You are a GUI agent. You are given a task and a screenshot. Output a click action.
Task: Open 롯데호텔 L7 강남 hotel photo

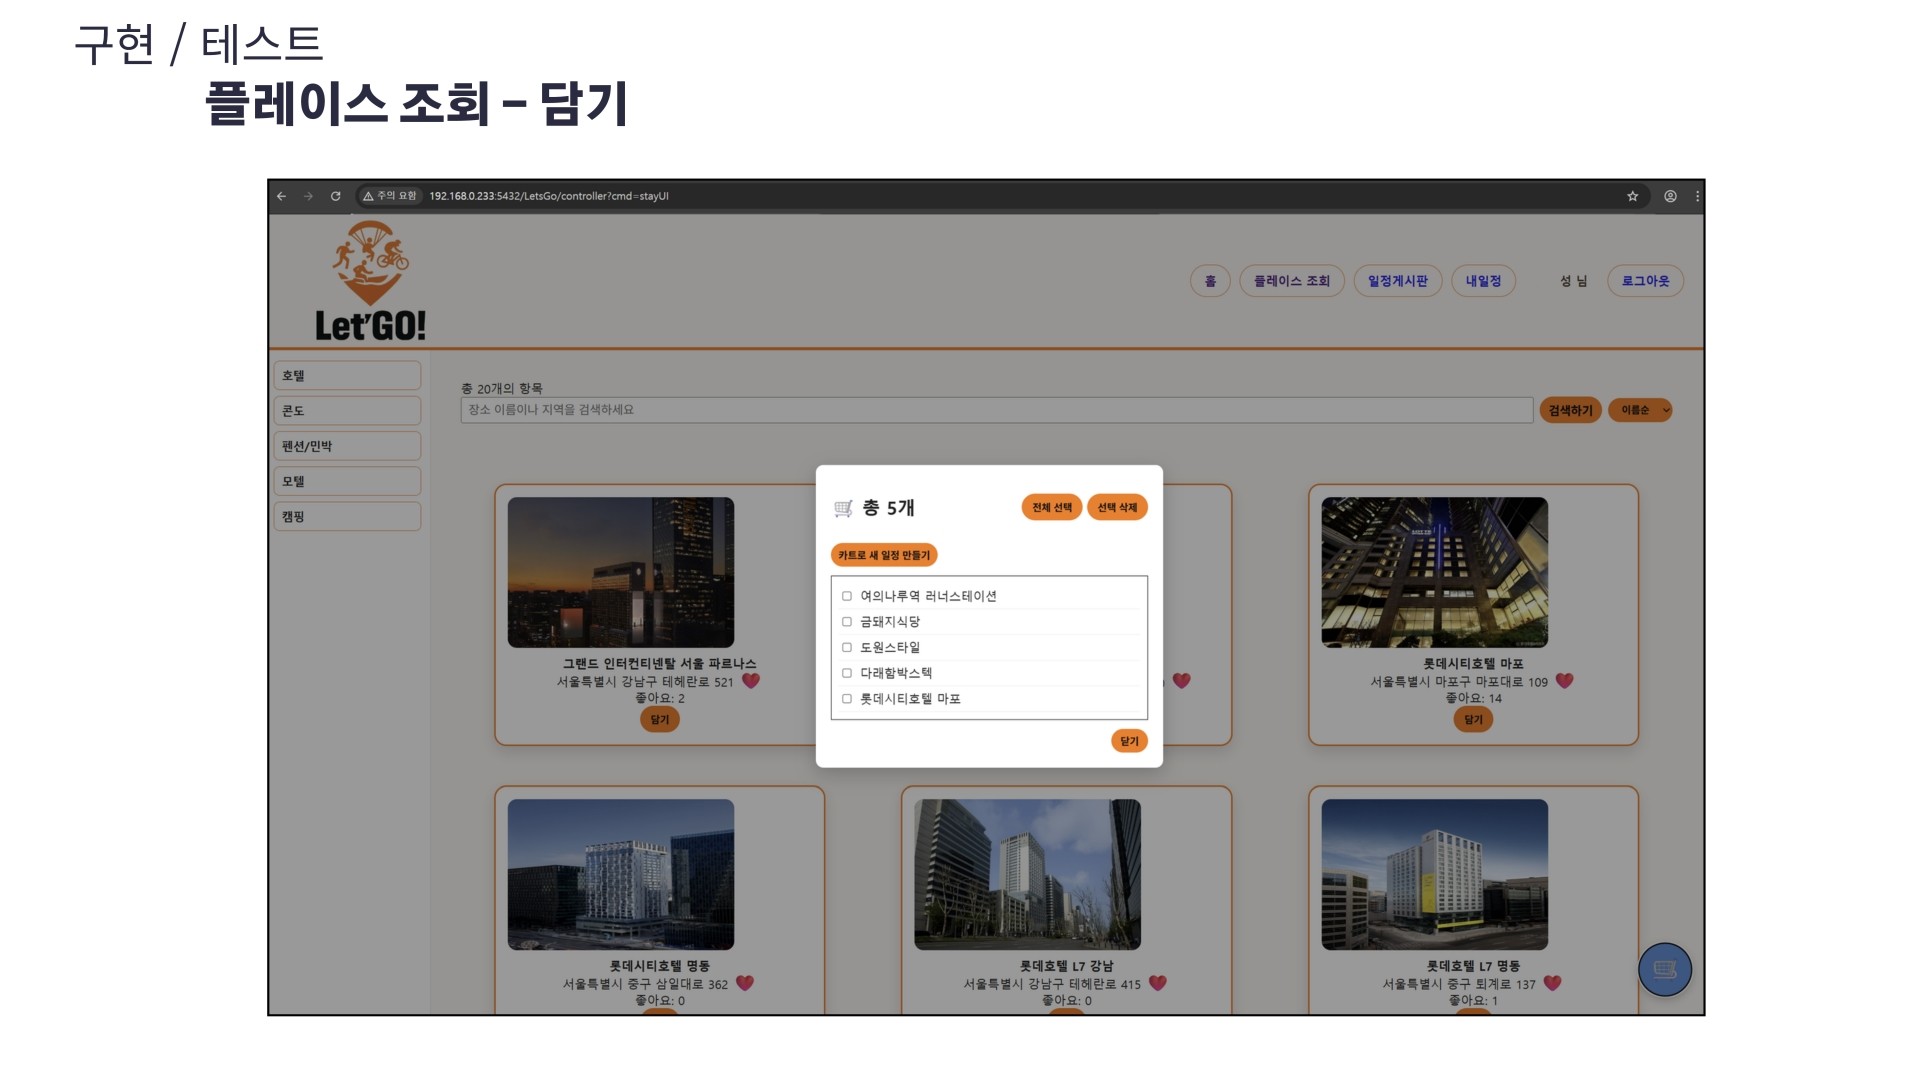[1027, 874]
